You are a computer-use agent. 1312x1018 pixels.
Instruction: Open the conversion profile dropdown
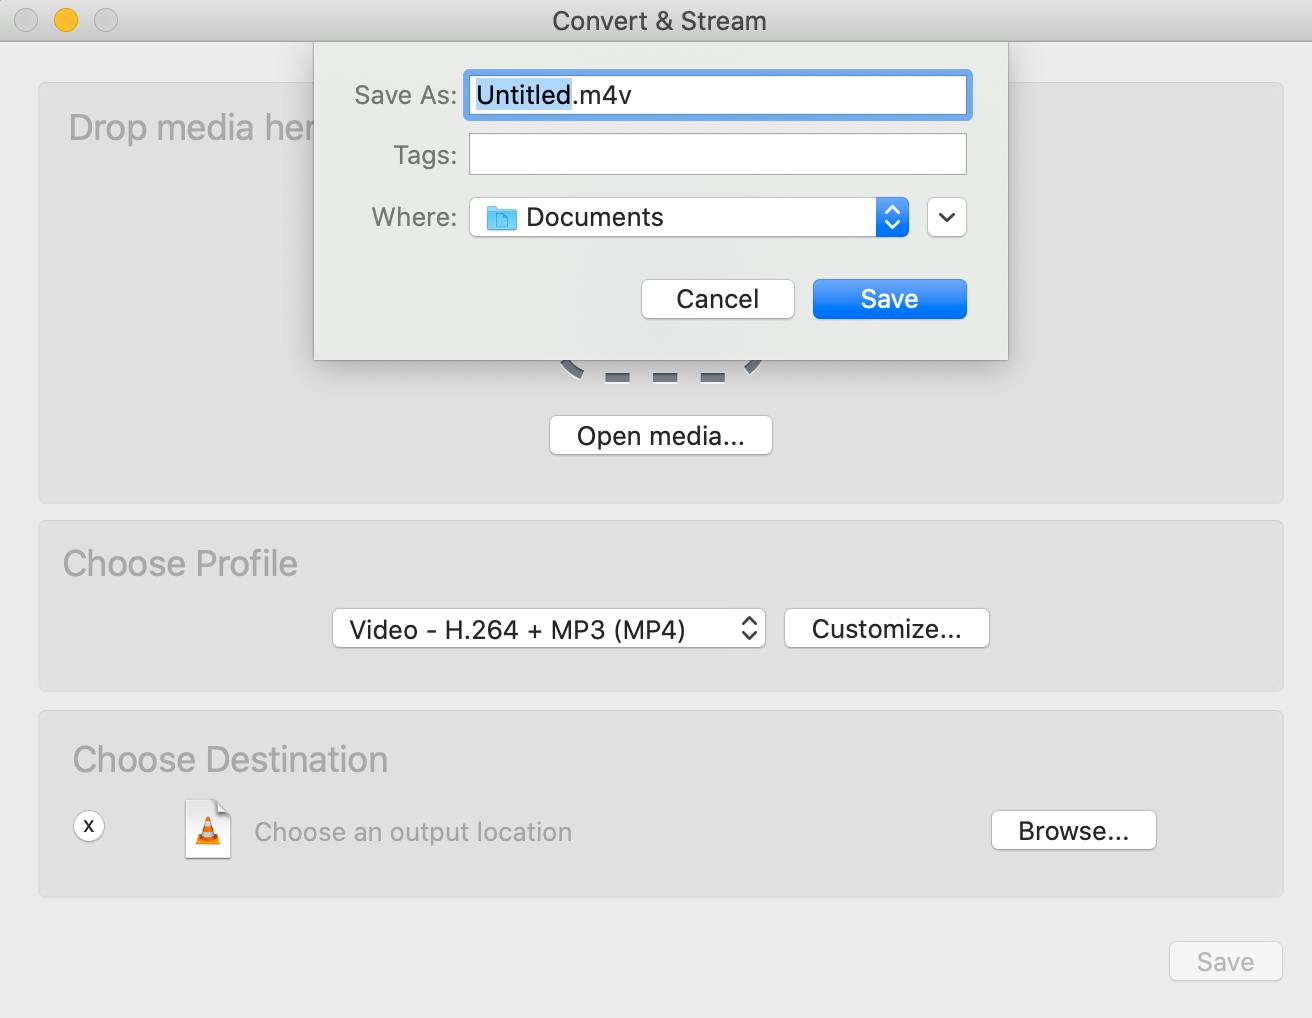coord(548,628)
